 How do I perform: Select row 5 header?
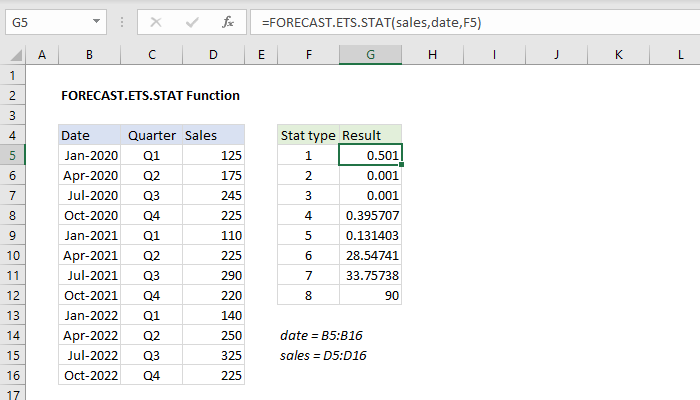pos(12,155)
